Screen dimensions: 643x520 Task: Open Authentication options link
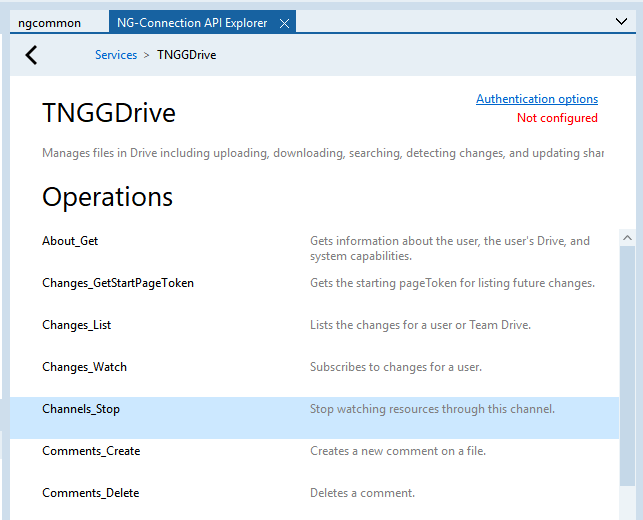pyautogui.click(x=536, y=99)
